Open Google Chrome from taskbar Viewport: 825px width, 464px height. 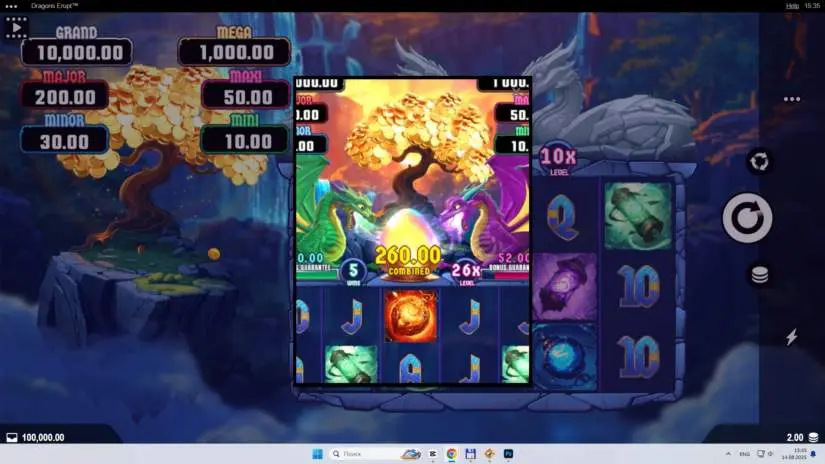(x=451, y=453)
